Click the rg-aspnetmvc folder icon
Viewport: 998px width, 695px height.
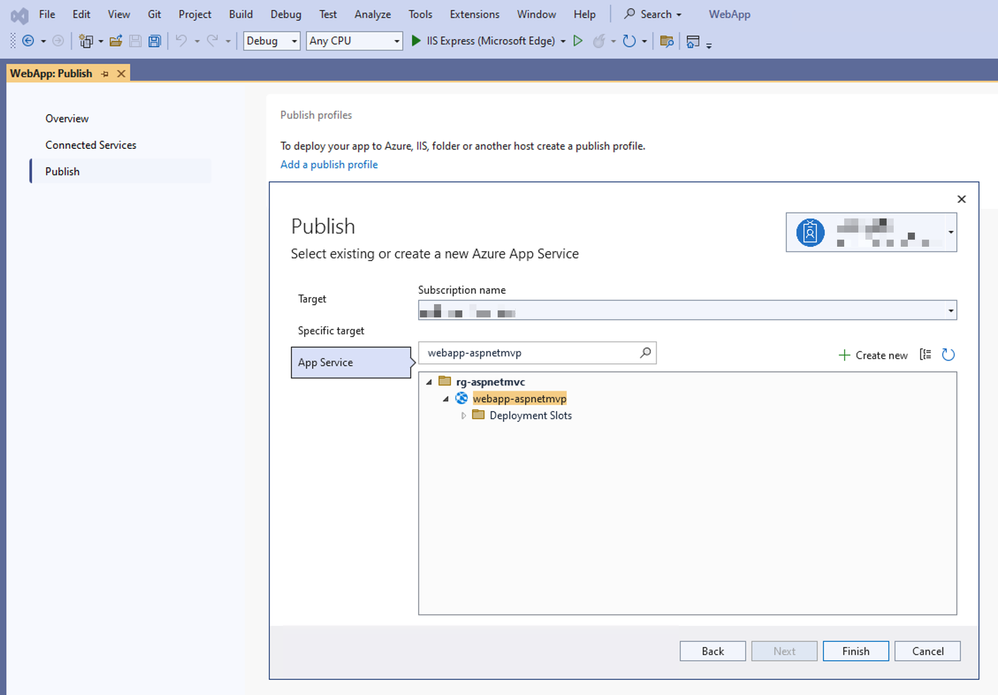445,381
